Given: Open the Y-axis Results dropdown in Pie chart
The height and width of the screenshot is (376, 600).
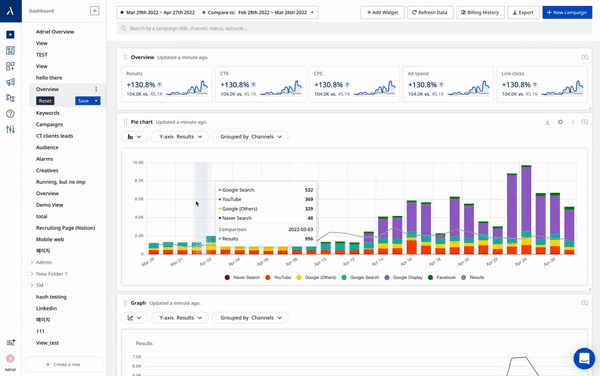Looking at the screenshot, I should tap(180, 137).
